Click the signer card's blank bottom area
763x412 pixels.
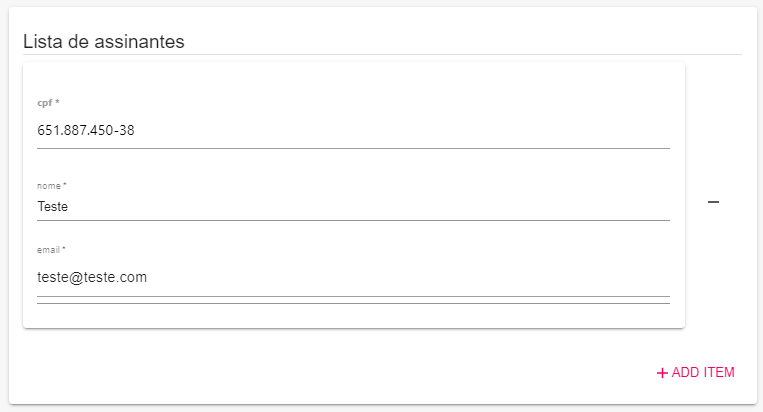click(x=353, y=315)
